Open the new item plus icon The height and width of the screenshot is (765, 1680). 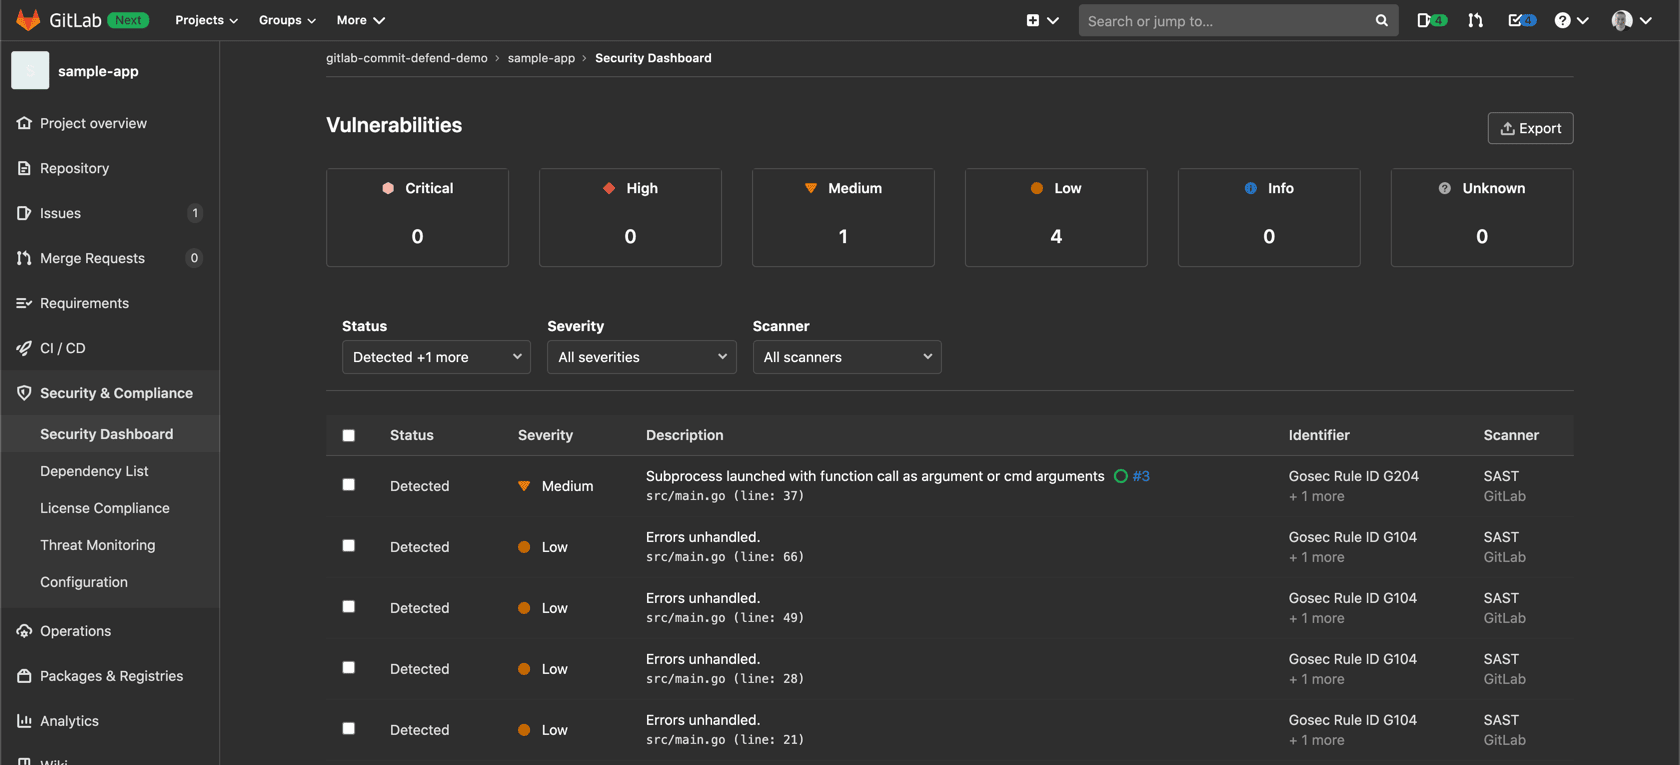[1033, 20]
